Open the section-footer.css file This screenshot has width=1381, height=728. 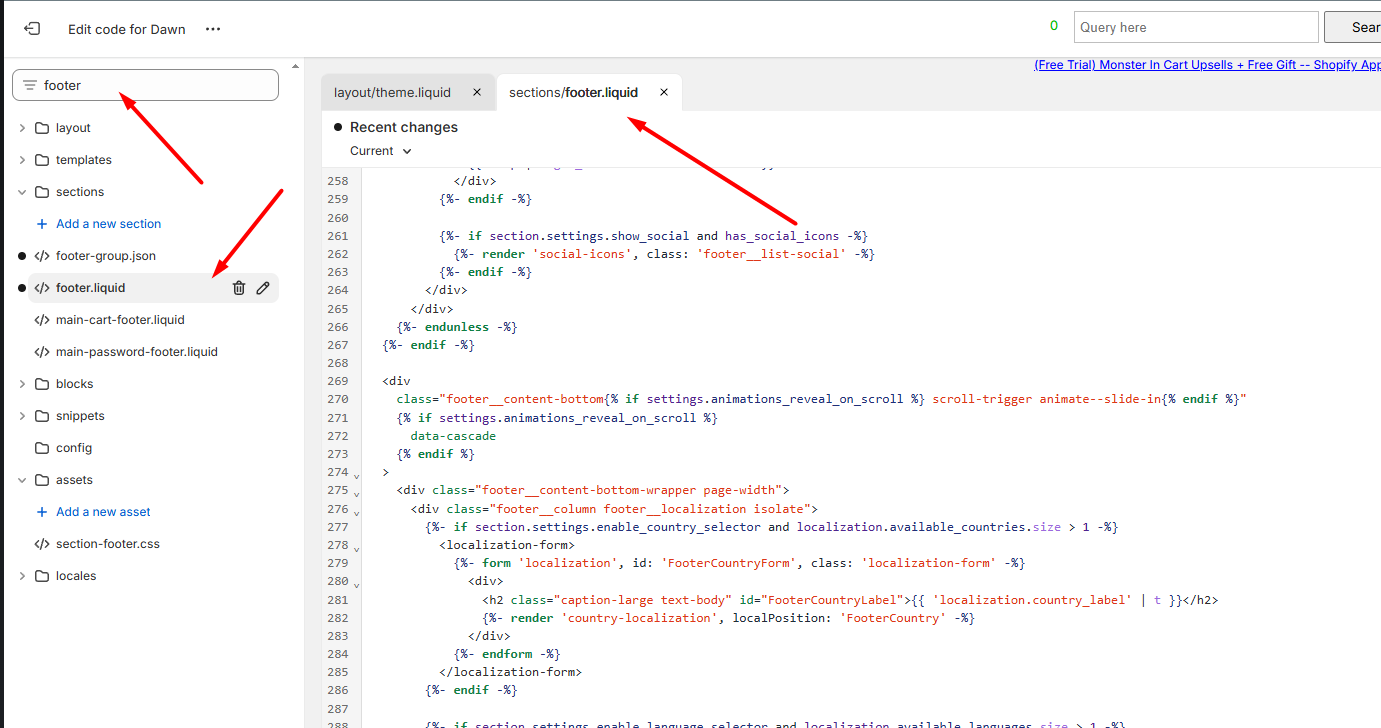pyautogui.click(x=107, y=544)
